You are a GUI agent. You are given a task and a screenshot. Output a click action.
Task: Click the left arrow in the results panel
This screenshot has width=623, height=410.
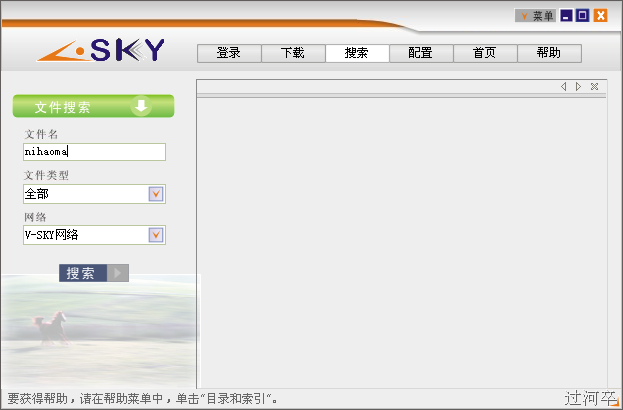[563, 87]
